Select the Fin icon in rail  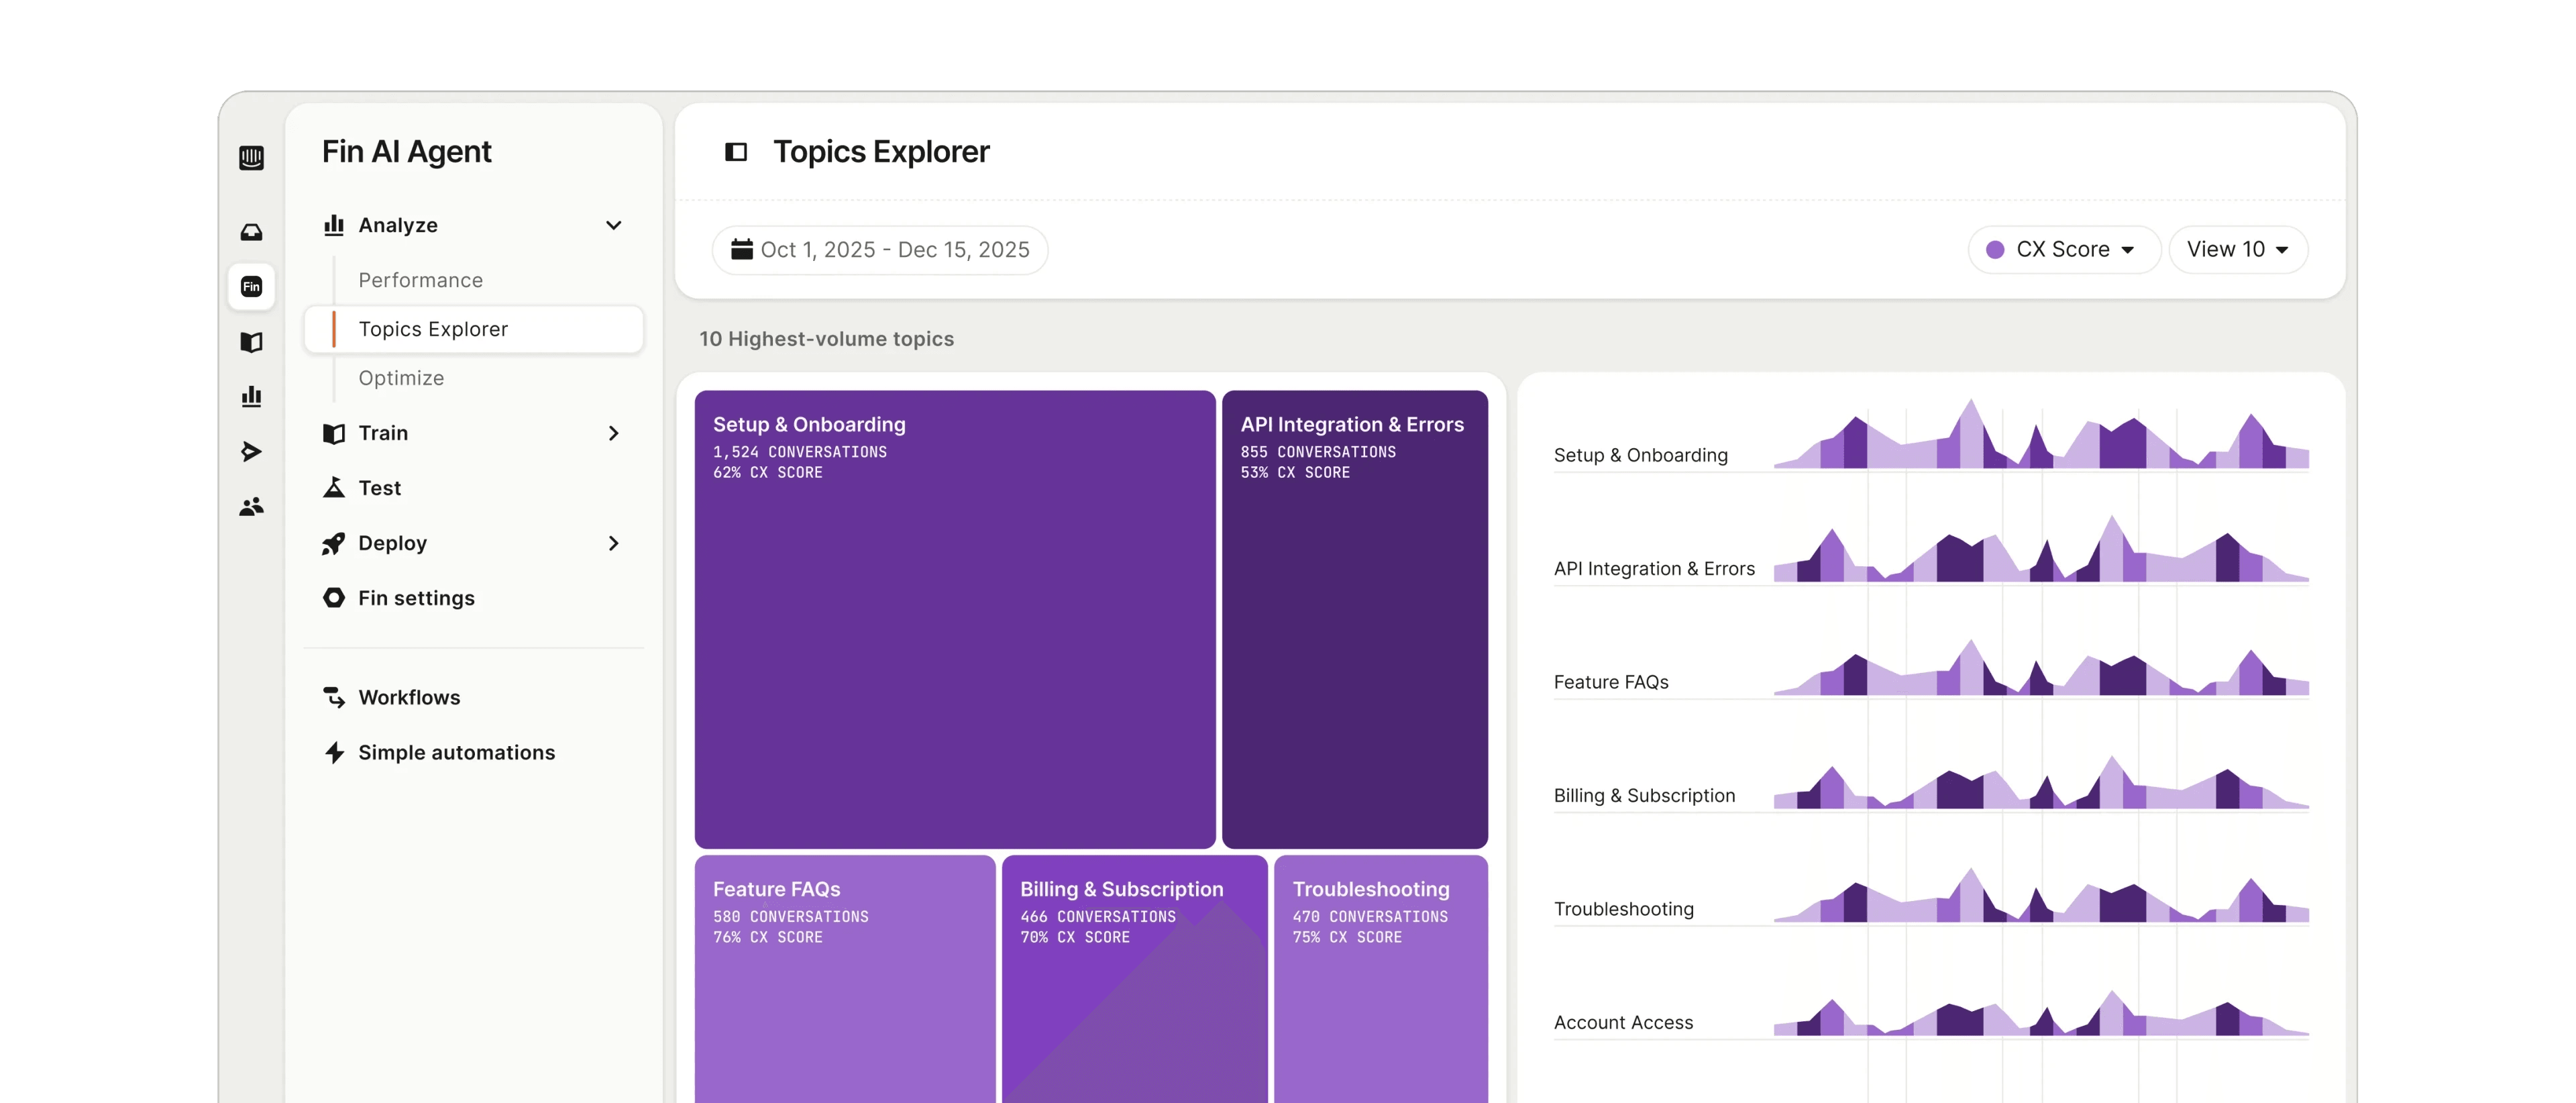pyautogui.click(x=251, y=287)
